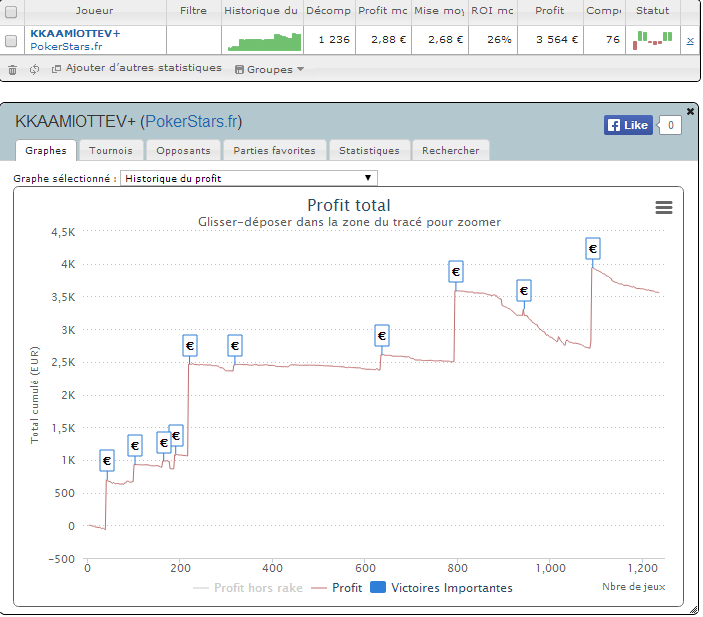703x617 pixels.
Task: Click the euro marker just above 3,5K near 800 games
Action: click(x=456, y=271)
